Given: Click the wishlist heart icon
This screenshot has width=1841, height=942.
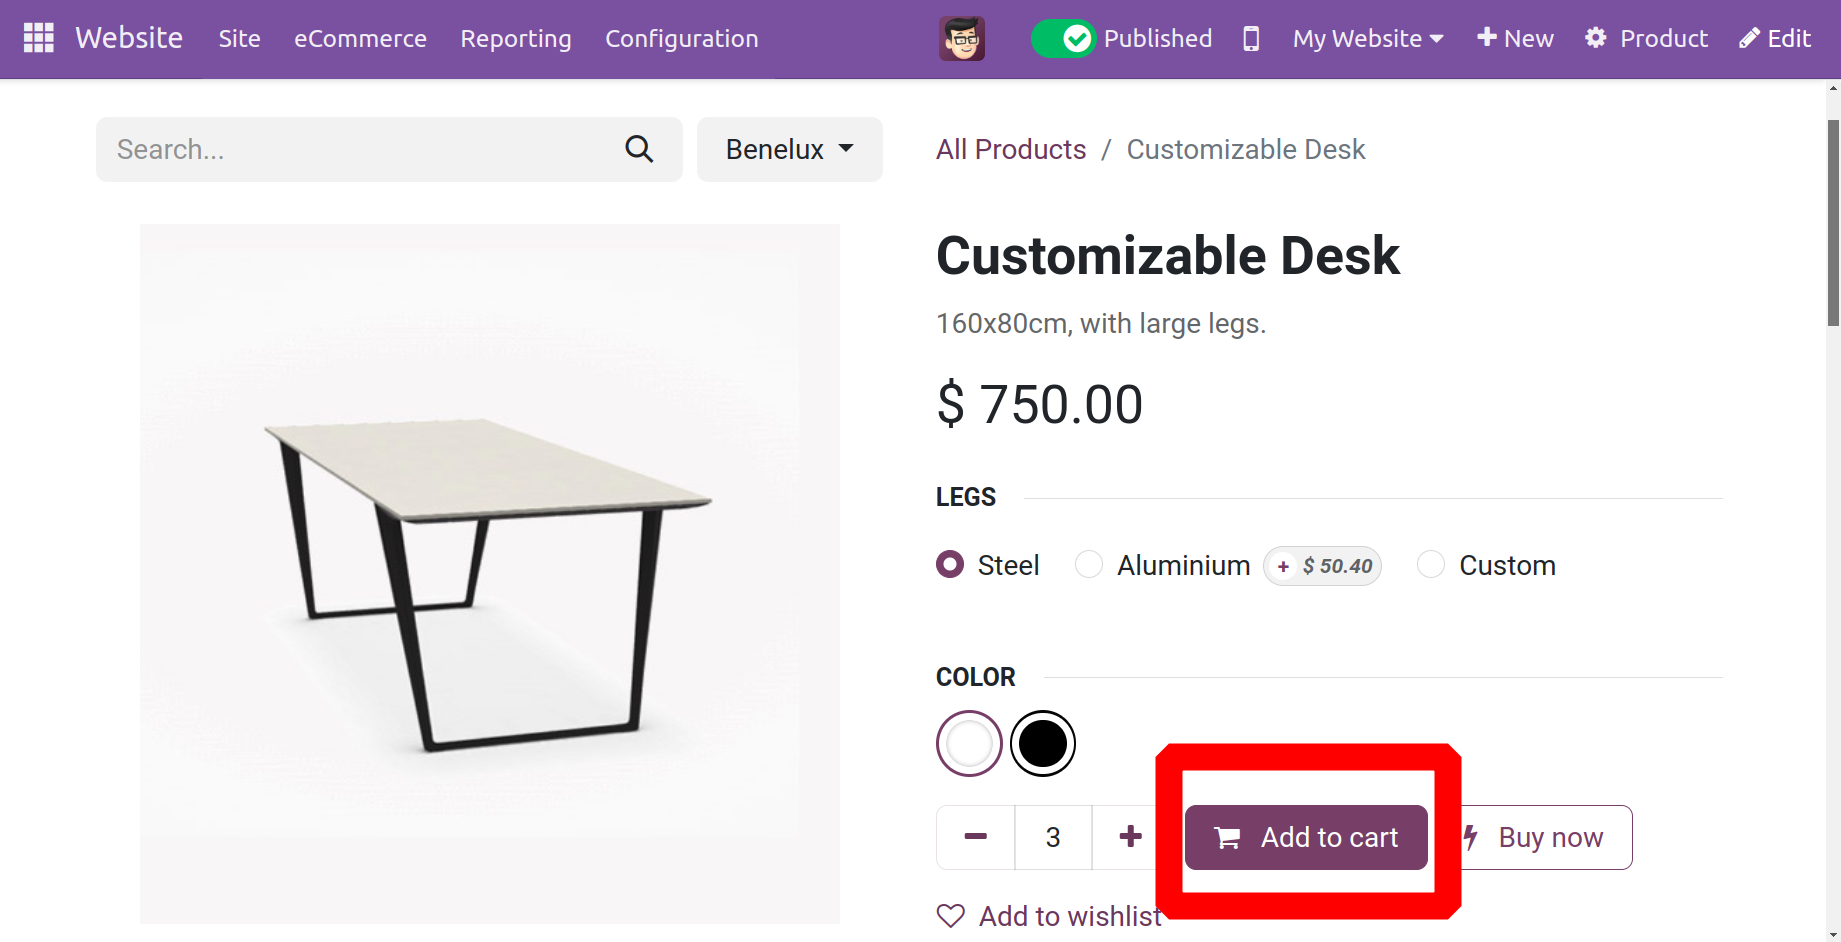Looking at the screenshot, I should click(951, 916).
